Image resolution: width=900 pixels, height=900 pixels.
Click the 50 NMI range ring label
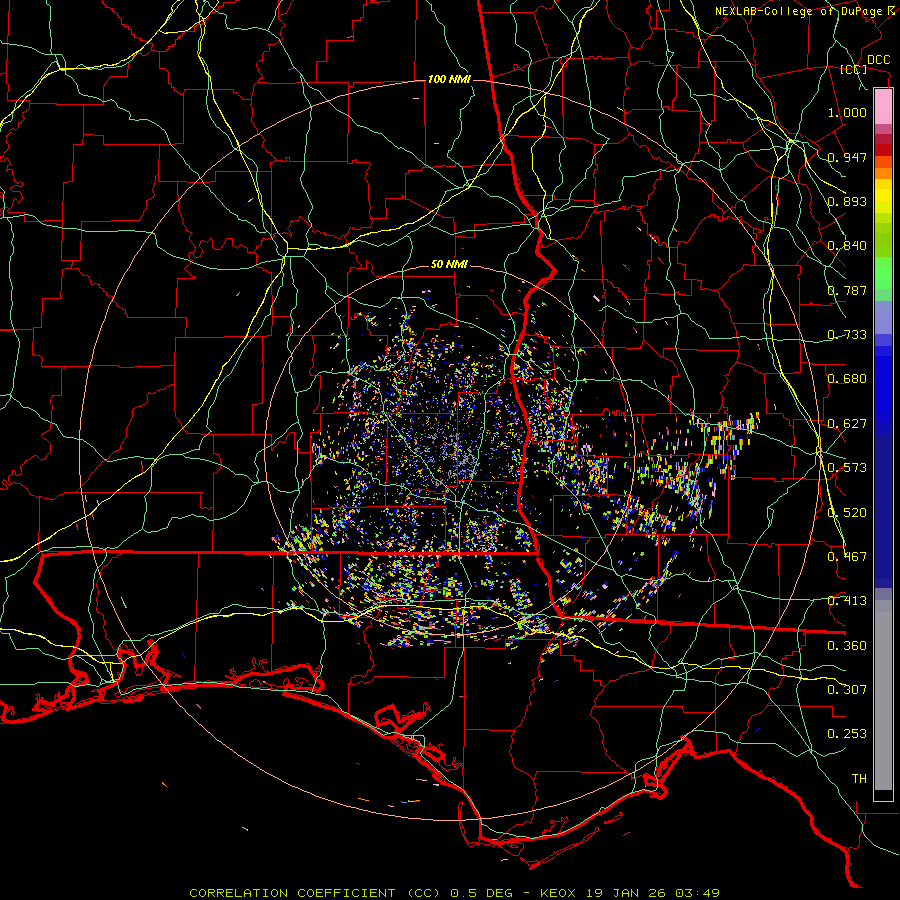coord(449,265)
